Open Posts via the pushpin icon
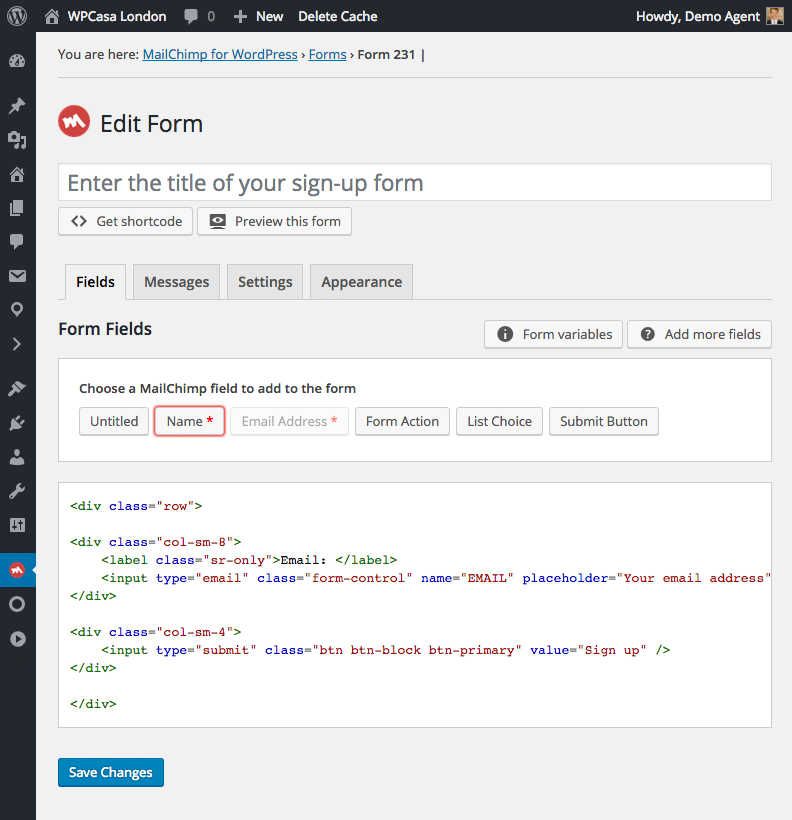Screen dimensions: 792x820 (x=17, y=106)
